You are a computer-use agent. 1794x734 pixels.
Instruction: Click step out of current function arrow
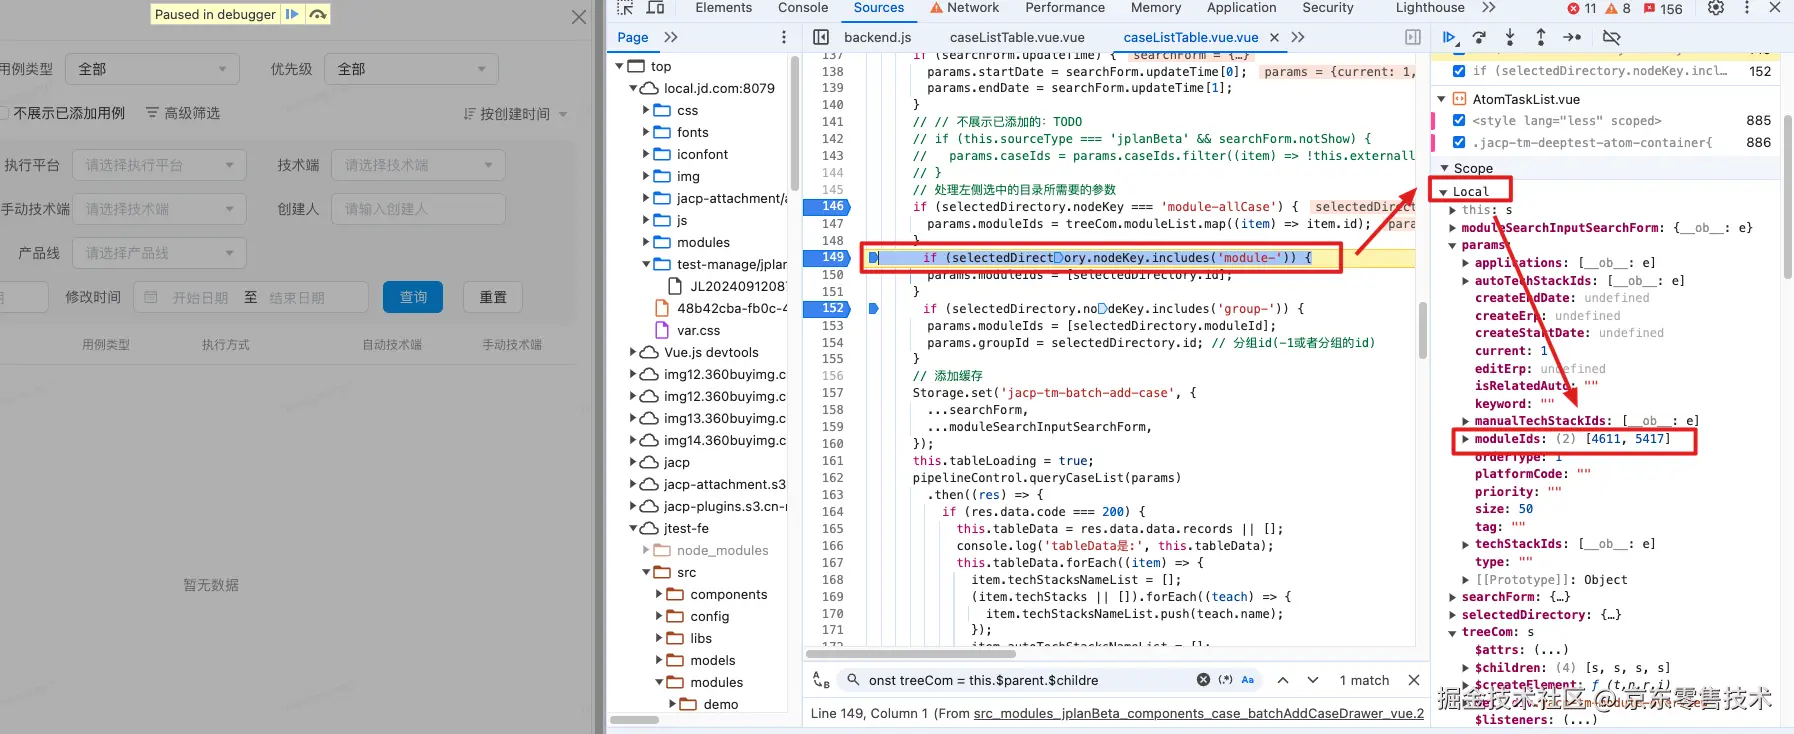(x=1541, y=37)
